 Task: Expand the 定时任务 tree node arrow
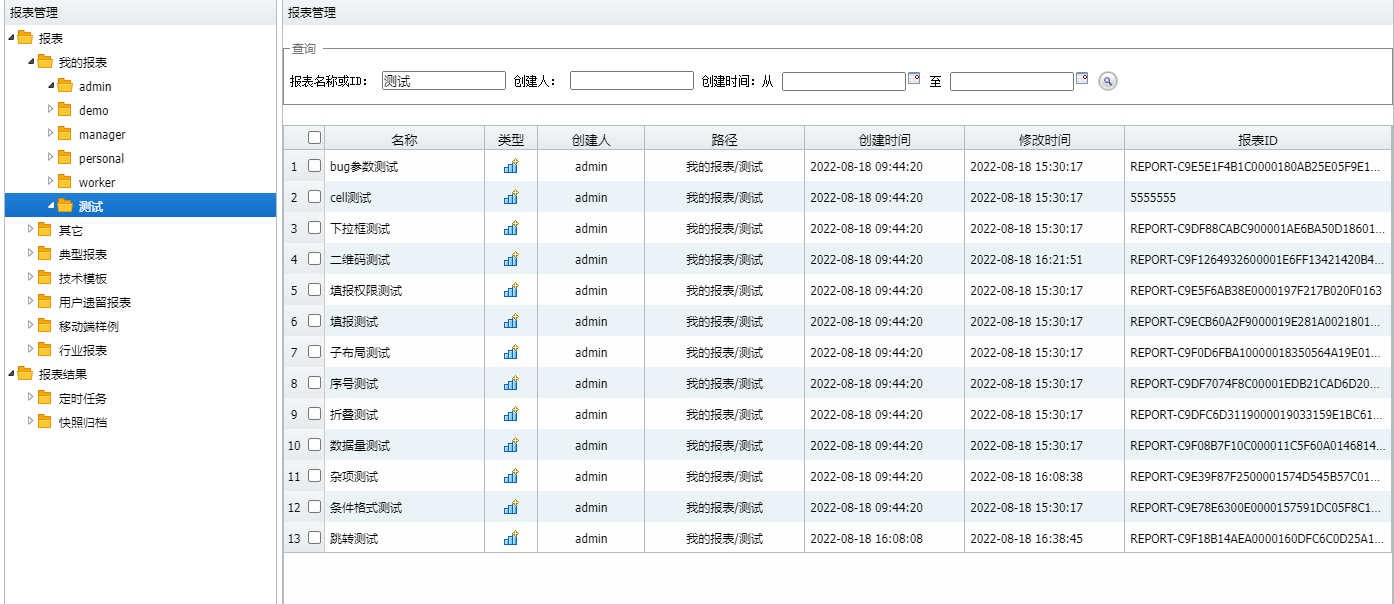(x=31, y=397)
